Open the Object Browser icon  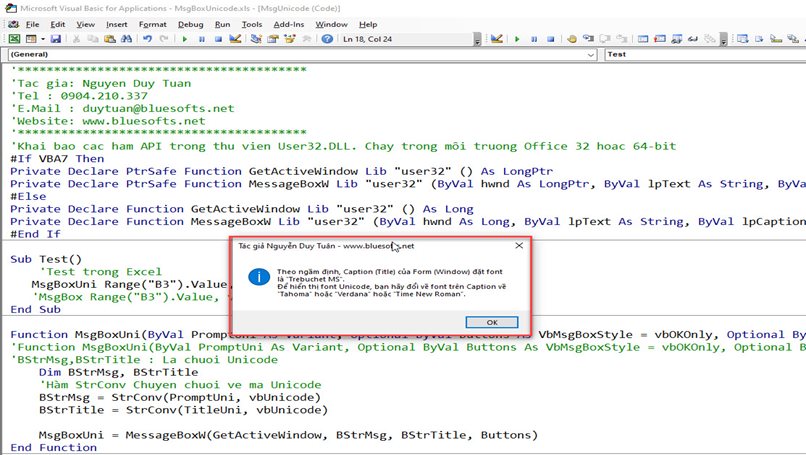(290, 39)
